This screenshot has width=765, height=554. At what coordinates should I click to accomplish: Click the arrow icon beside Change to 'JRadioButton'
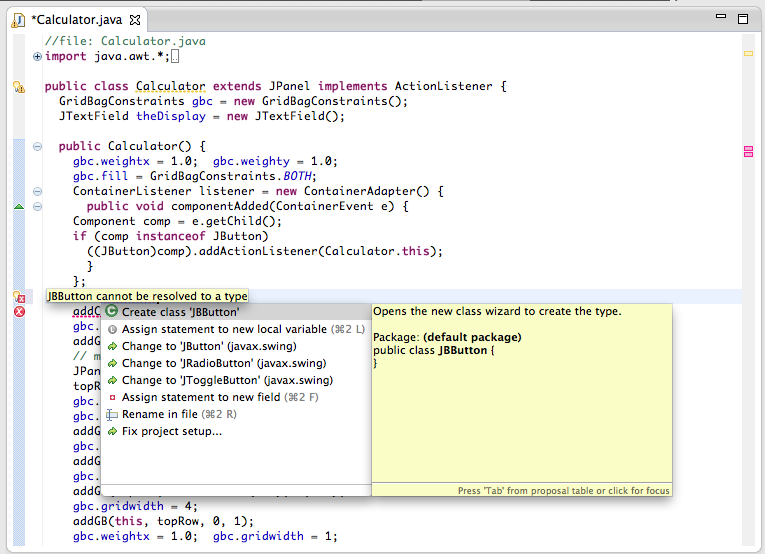[x=112, y=363]
